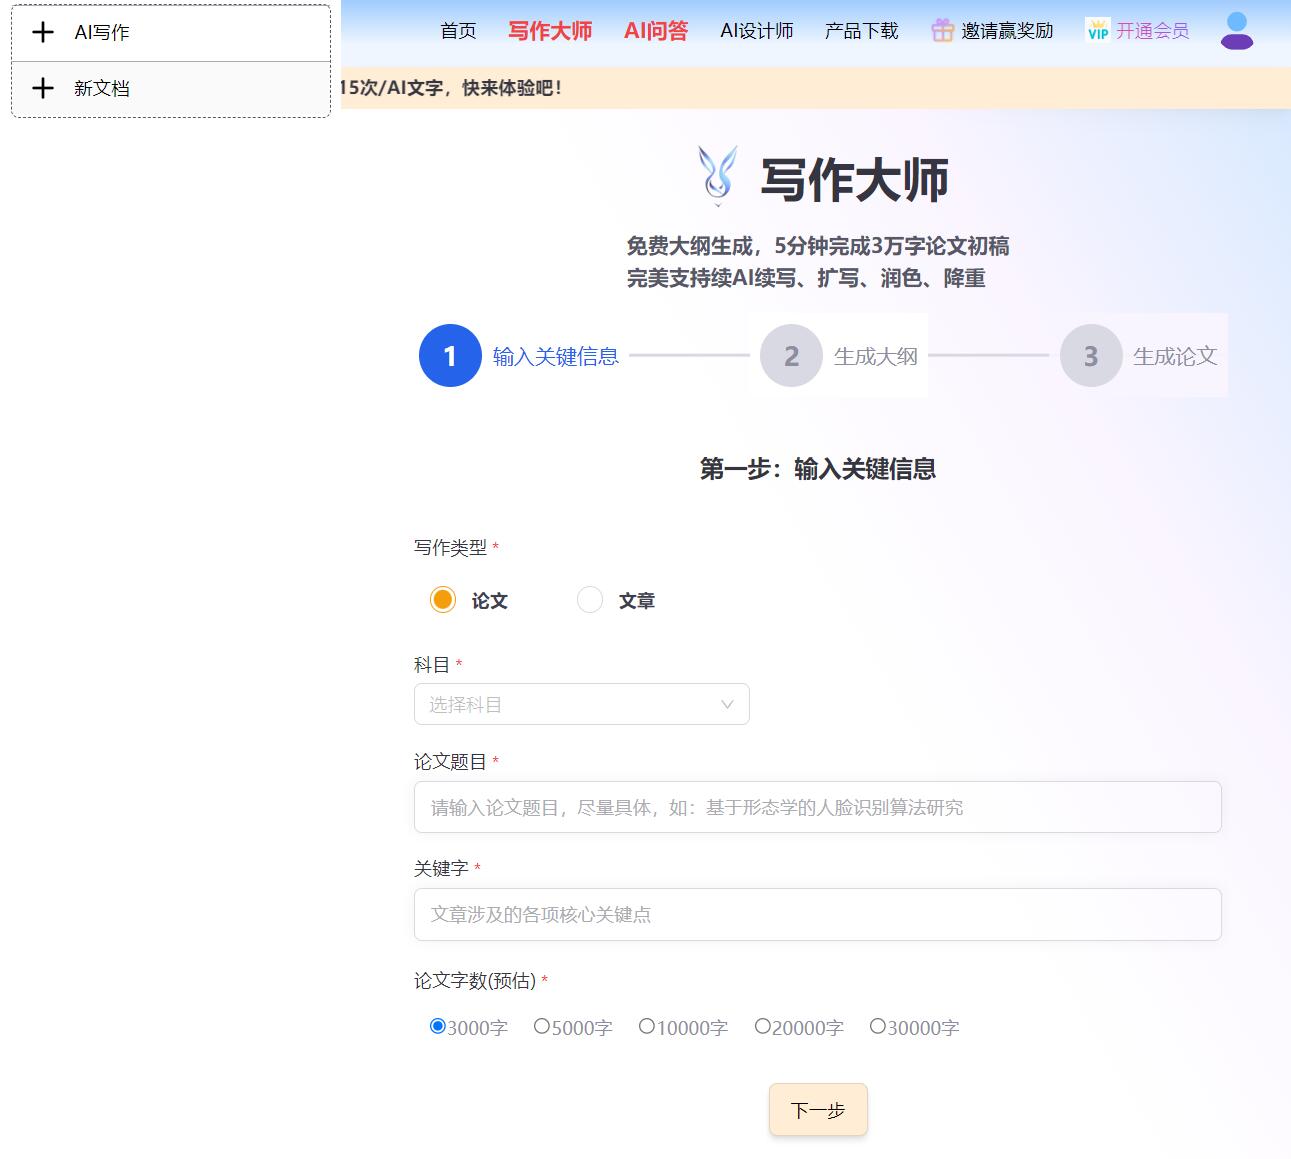1291x1159 pixels.
Task: Open the 选择科目 subject dropdown
Action: pyautogui.click(x=581, y=704)
